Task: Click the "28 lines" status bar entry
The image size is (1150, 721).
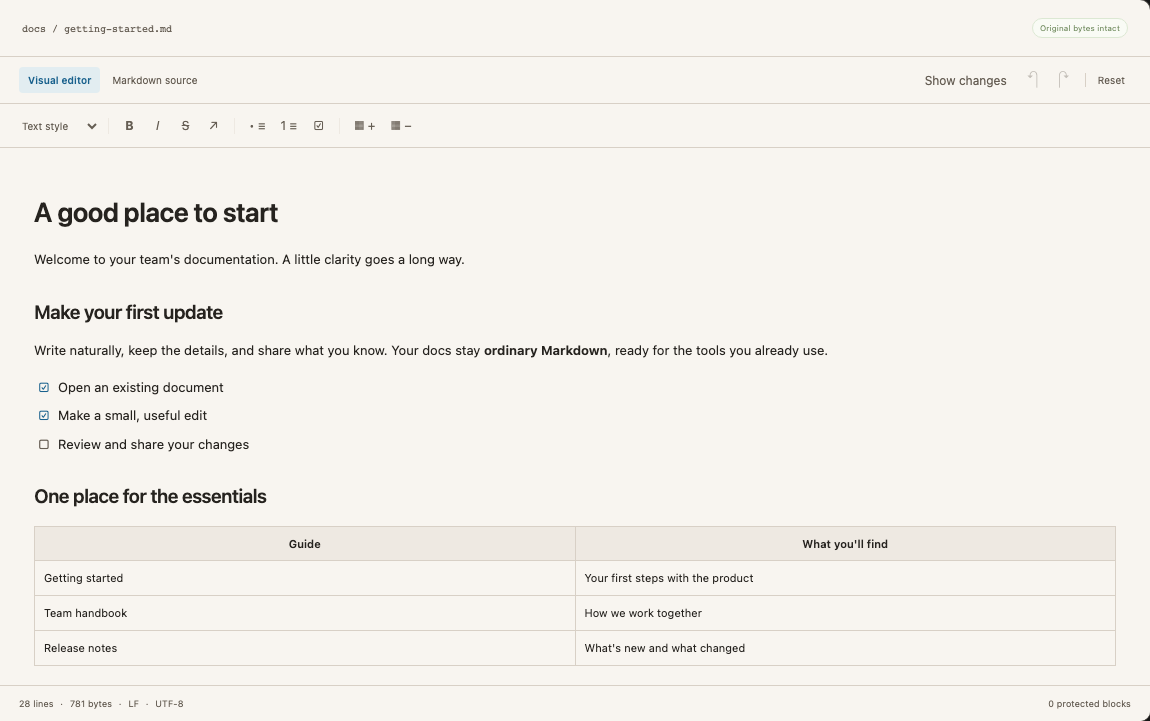Action: click(x=36, y=704)
